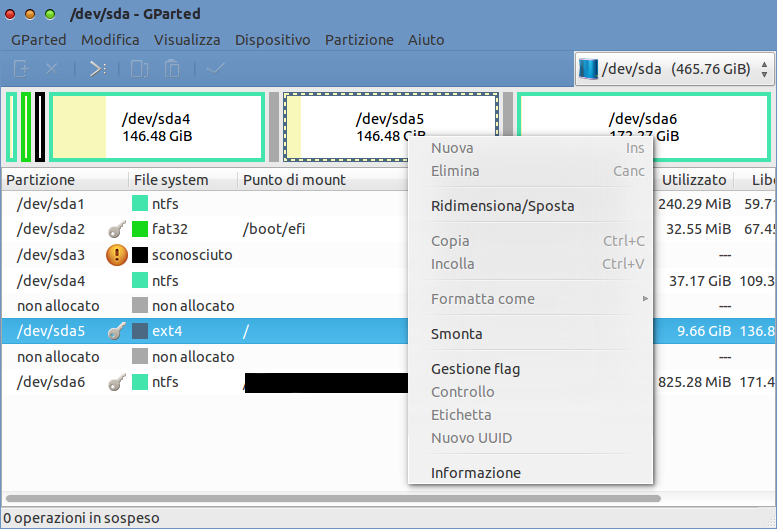Screen dimensions: 777x529
Task: Choose Informazione in context menu
Action: tap(530, 473)
